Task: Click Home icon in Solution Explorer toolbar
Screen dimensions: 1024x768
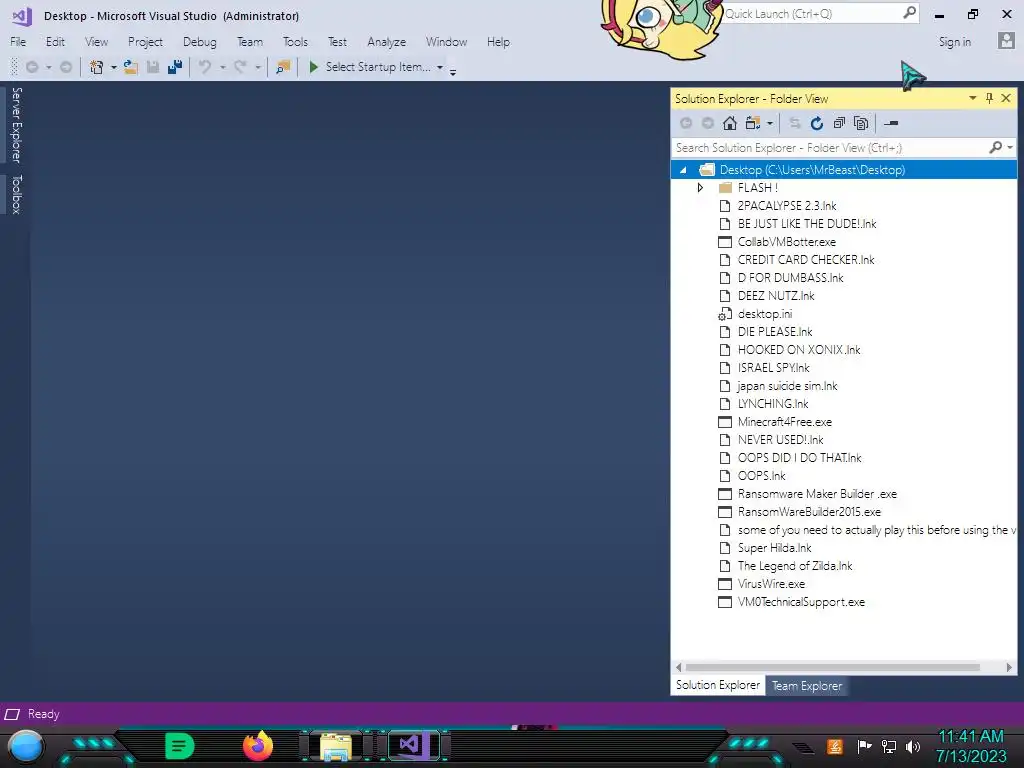Action: pos(729,123)
